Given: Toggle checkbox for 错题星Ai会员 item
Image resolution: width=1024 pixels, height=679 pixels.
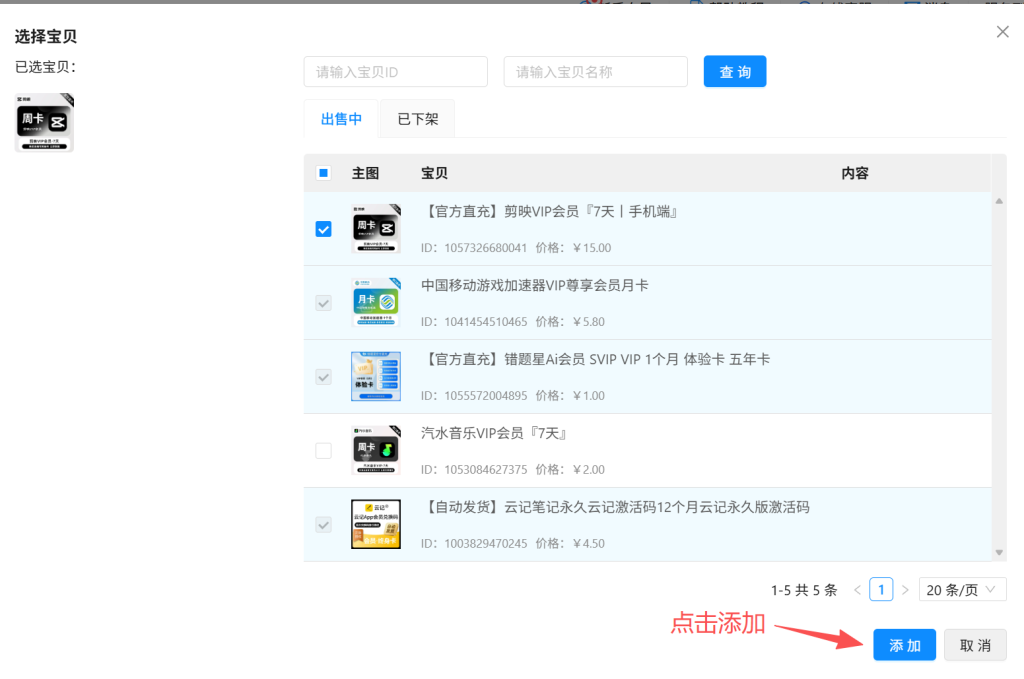Looking at the screenshot, I should pyautogui.click(x=323, y=377).
